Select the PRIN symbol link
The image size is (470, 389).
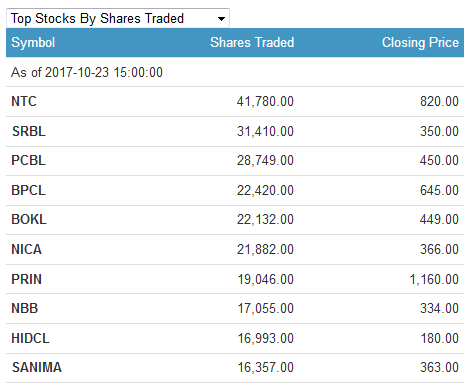[x=26, y=279]
